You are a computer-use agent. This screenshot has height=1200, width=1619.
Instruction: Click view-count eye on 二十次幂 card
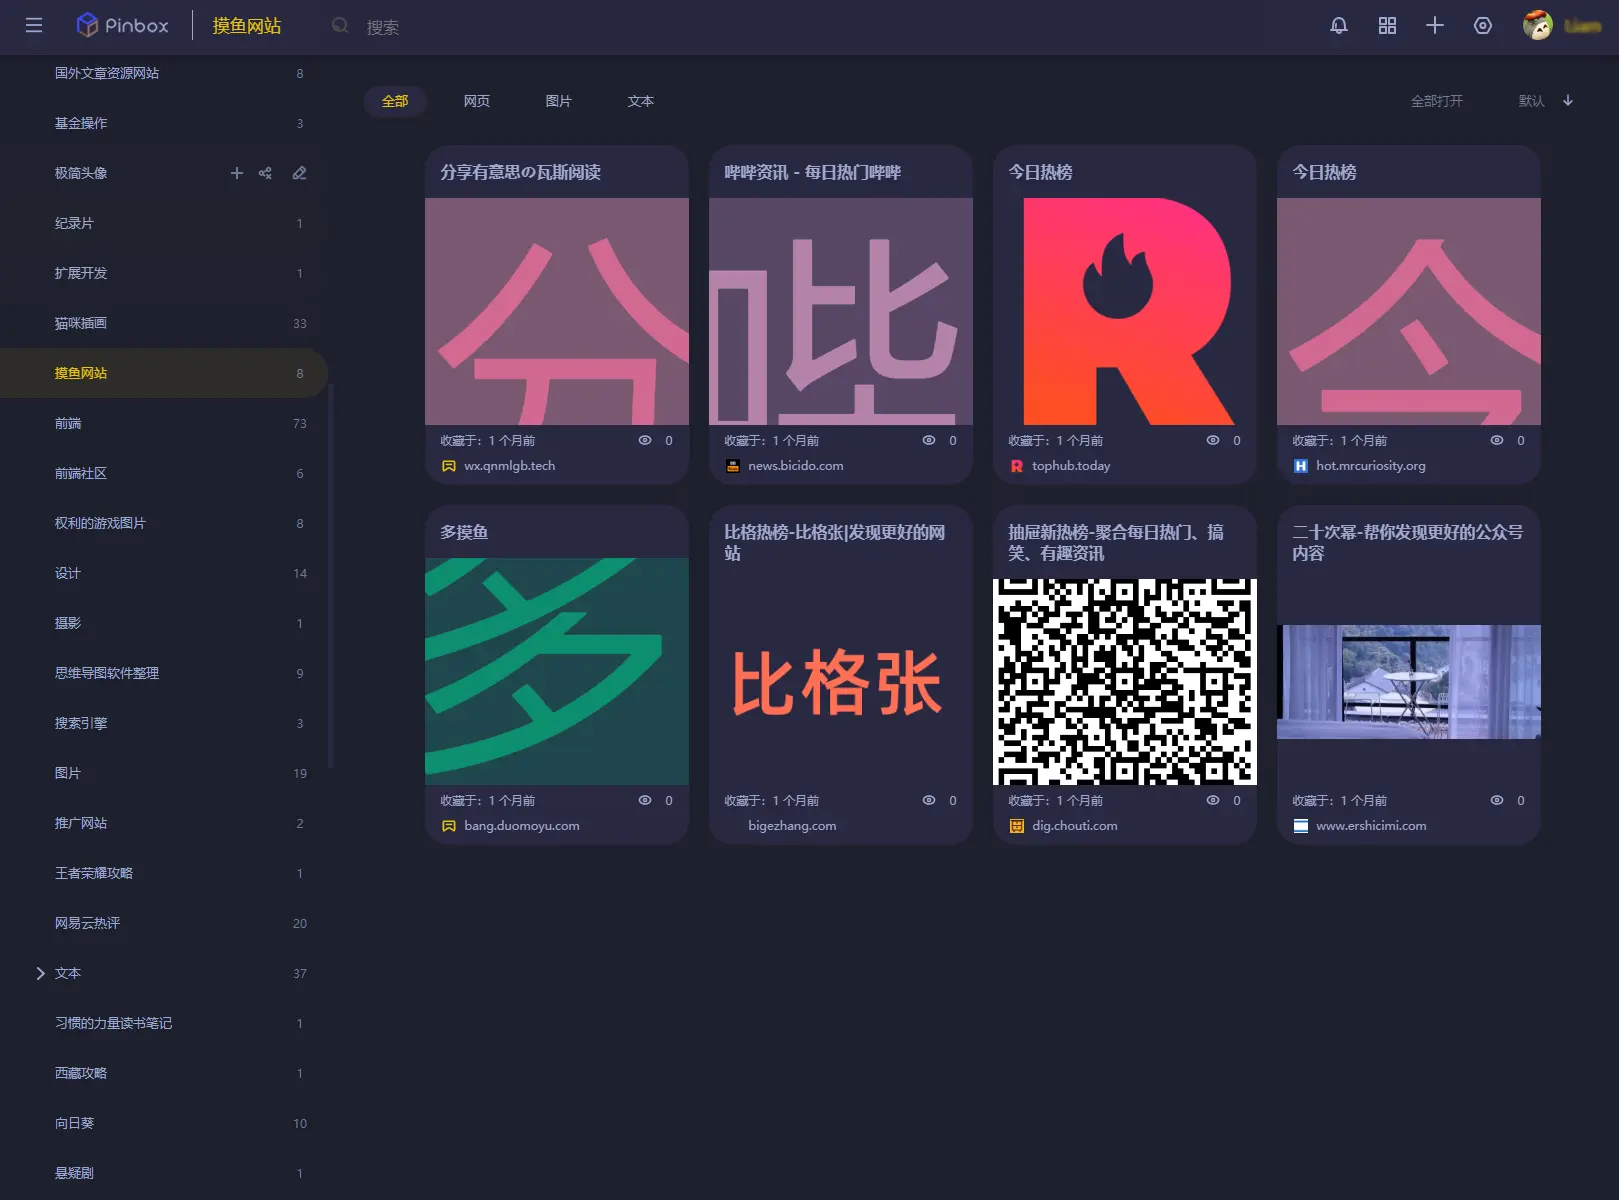pos(1497,800)
